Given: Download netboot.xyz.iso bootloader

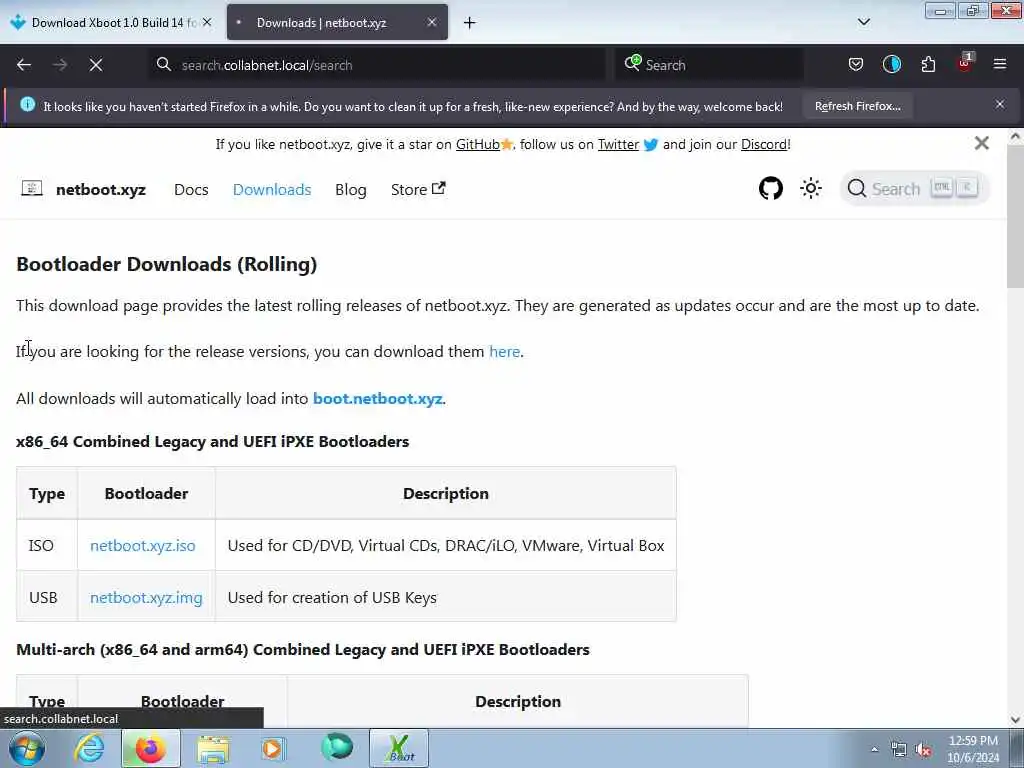Looking at the screenshot, I should tap(142, 545).
